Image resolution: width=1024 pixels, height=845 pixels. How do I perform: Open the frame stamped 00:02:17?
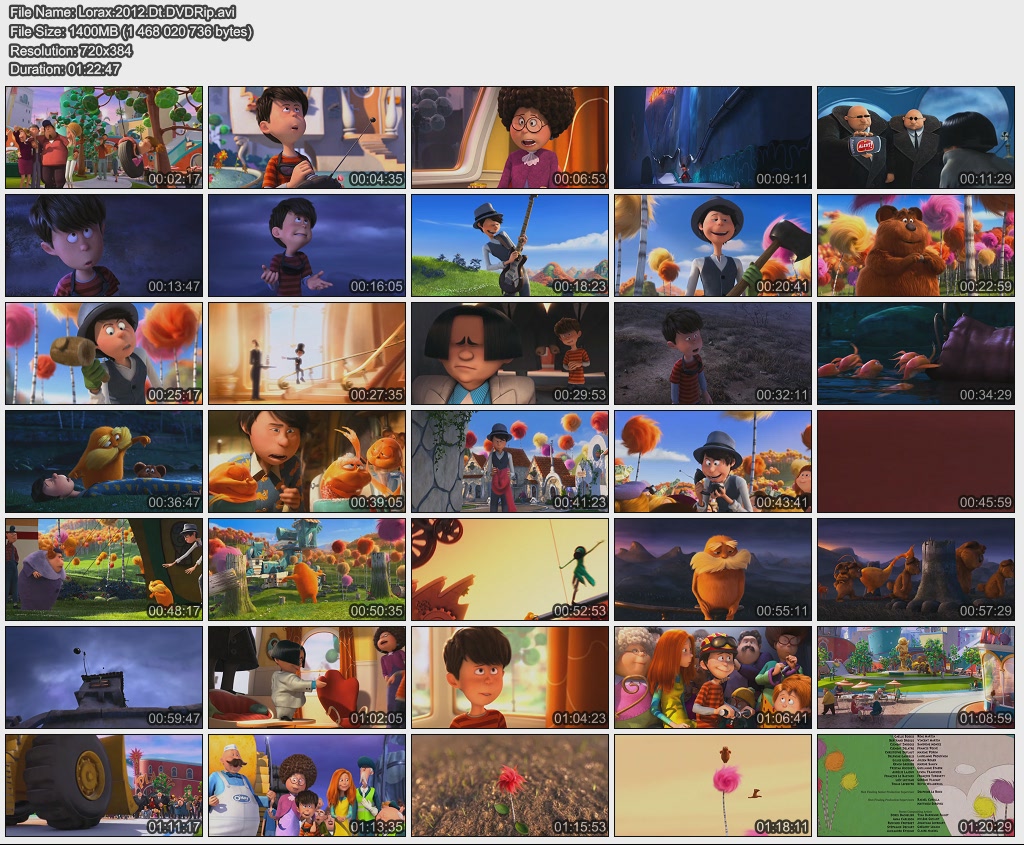104,137
